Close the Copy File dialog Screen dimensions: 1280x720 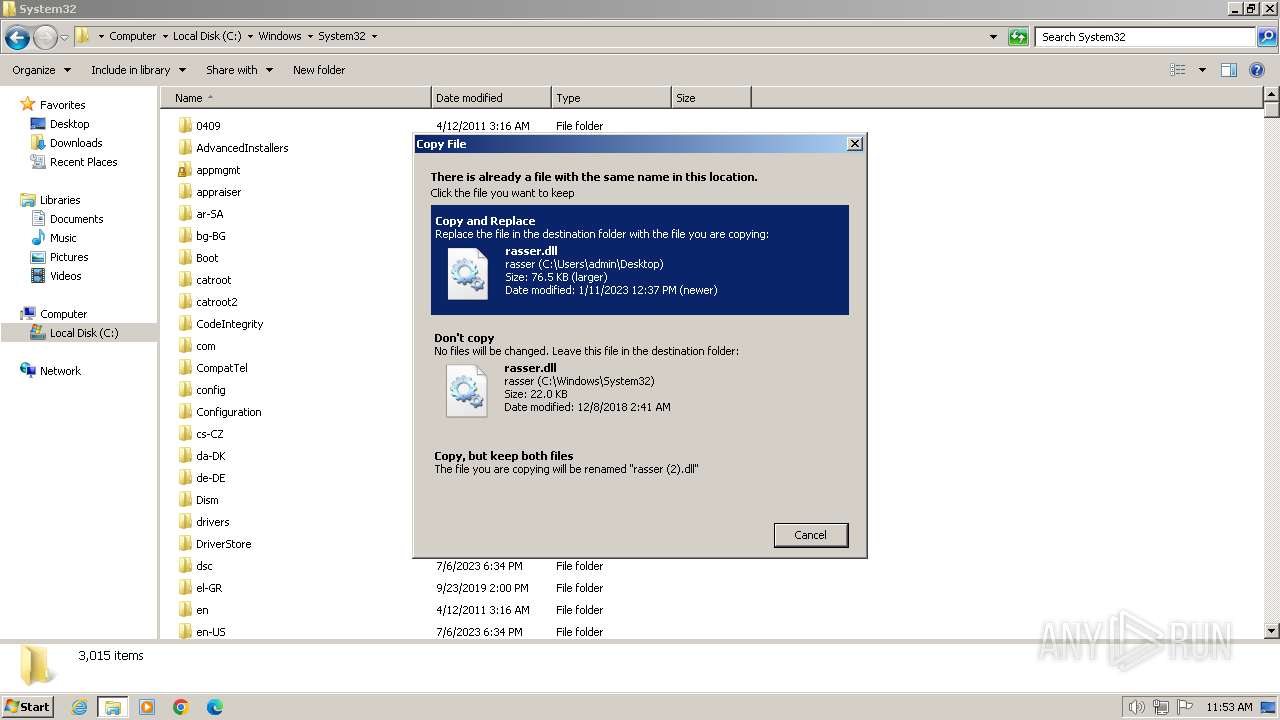tap(854, 144)
